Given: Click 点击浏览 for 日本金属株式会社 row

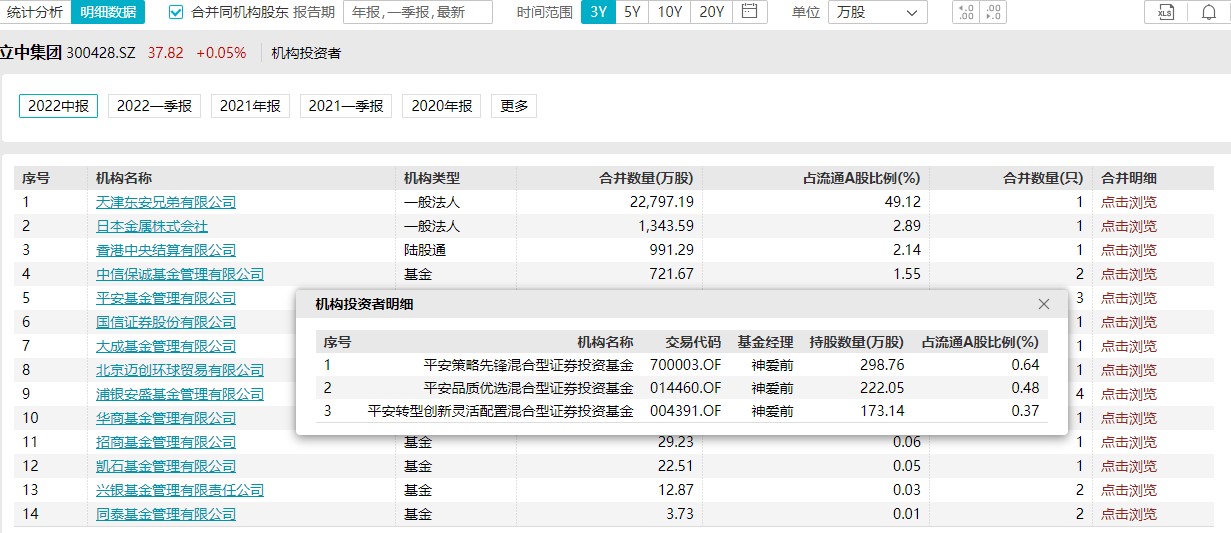Looking at the screenshot, I should (1129, 226).
